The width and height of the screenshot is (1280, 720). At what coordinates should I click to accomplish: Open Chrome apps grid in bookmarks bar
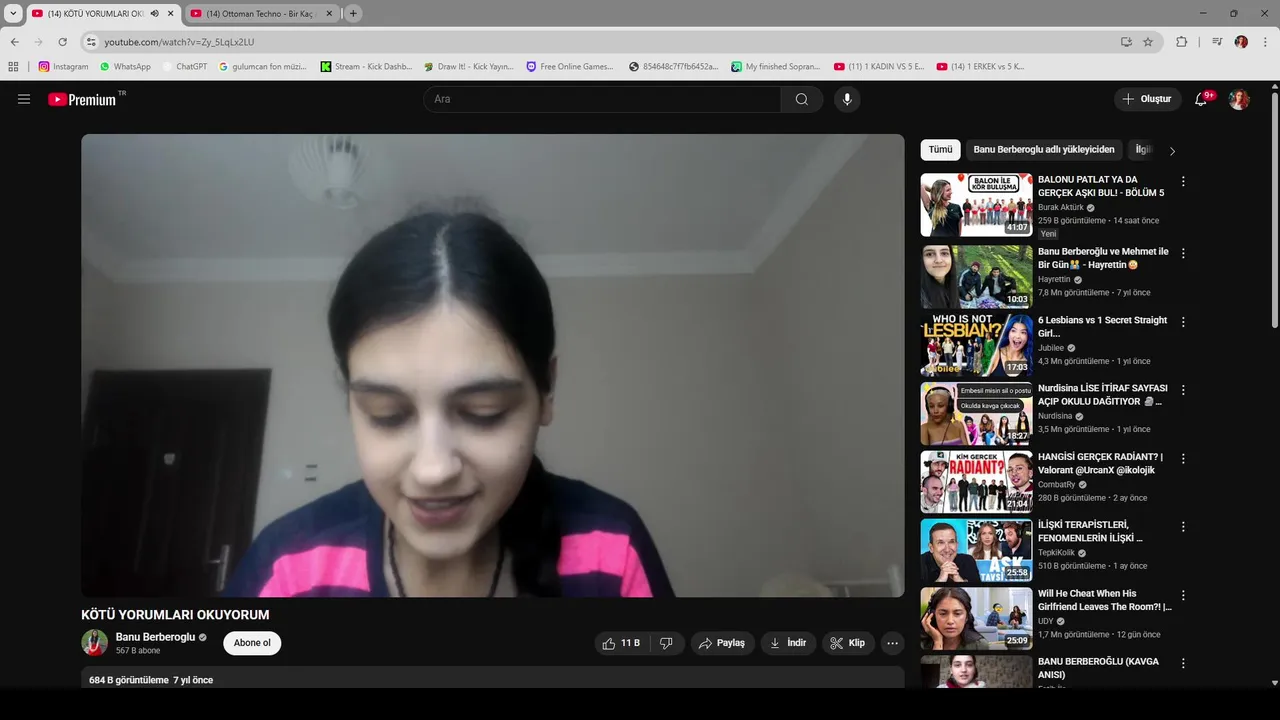pos(13,67)
